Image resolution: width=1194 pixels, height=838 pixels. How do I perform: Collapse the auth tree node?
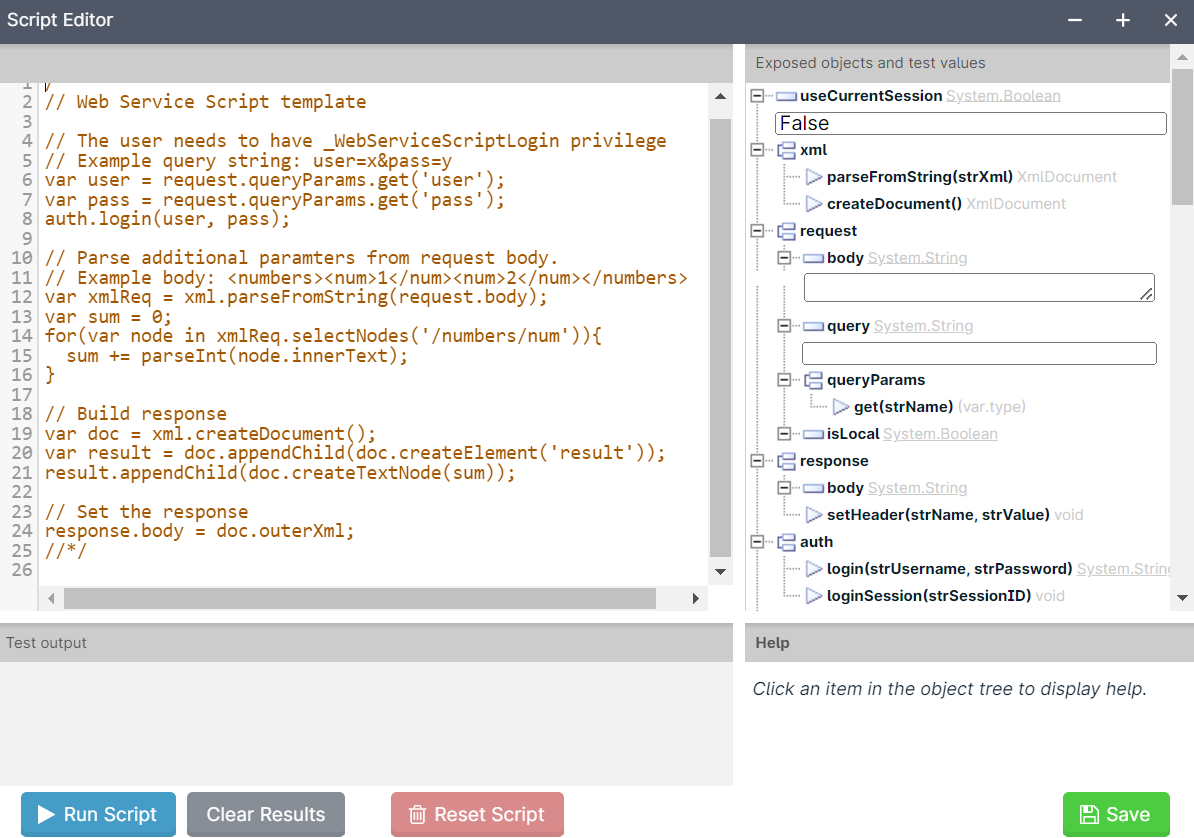point(757,542)
